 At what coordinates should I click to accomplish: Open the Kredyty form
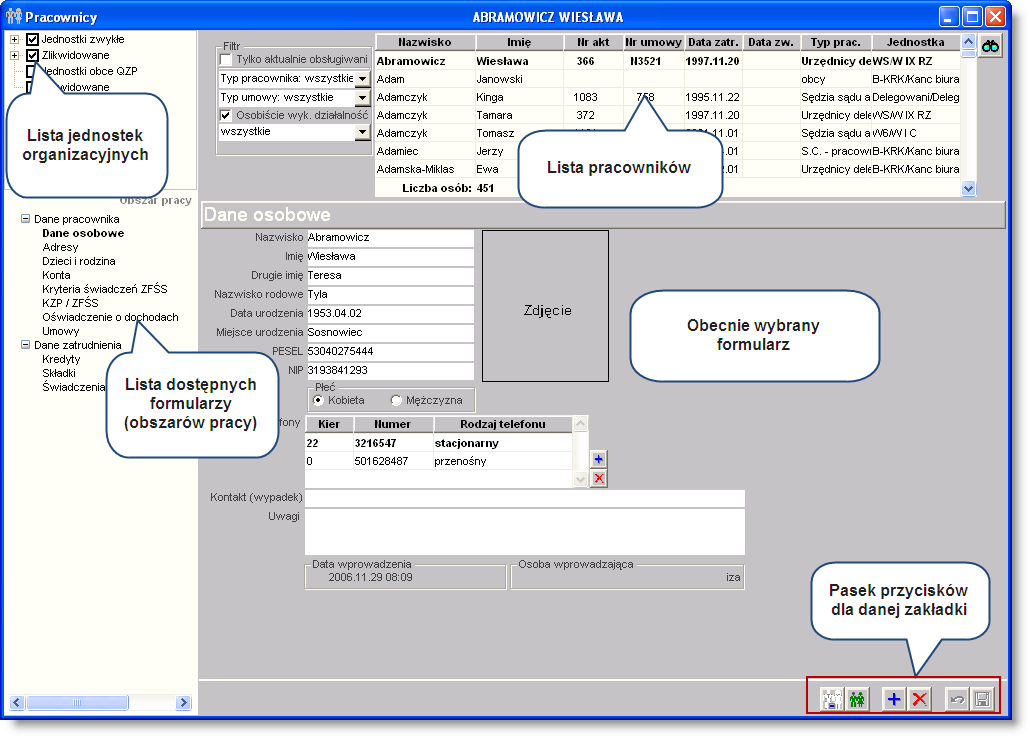(x=61, y=359)
